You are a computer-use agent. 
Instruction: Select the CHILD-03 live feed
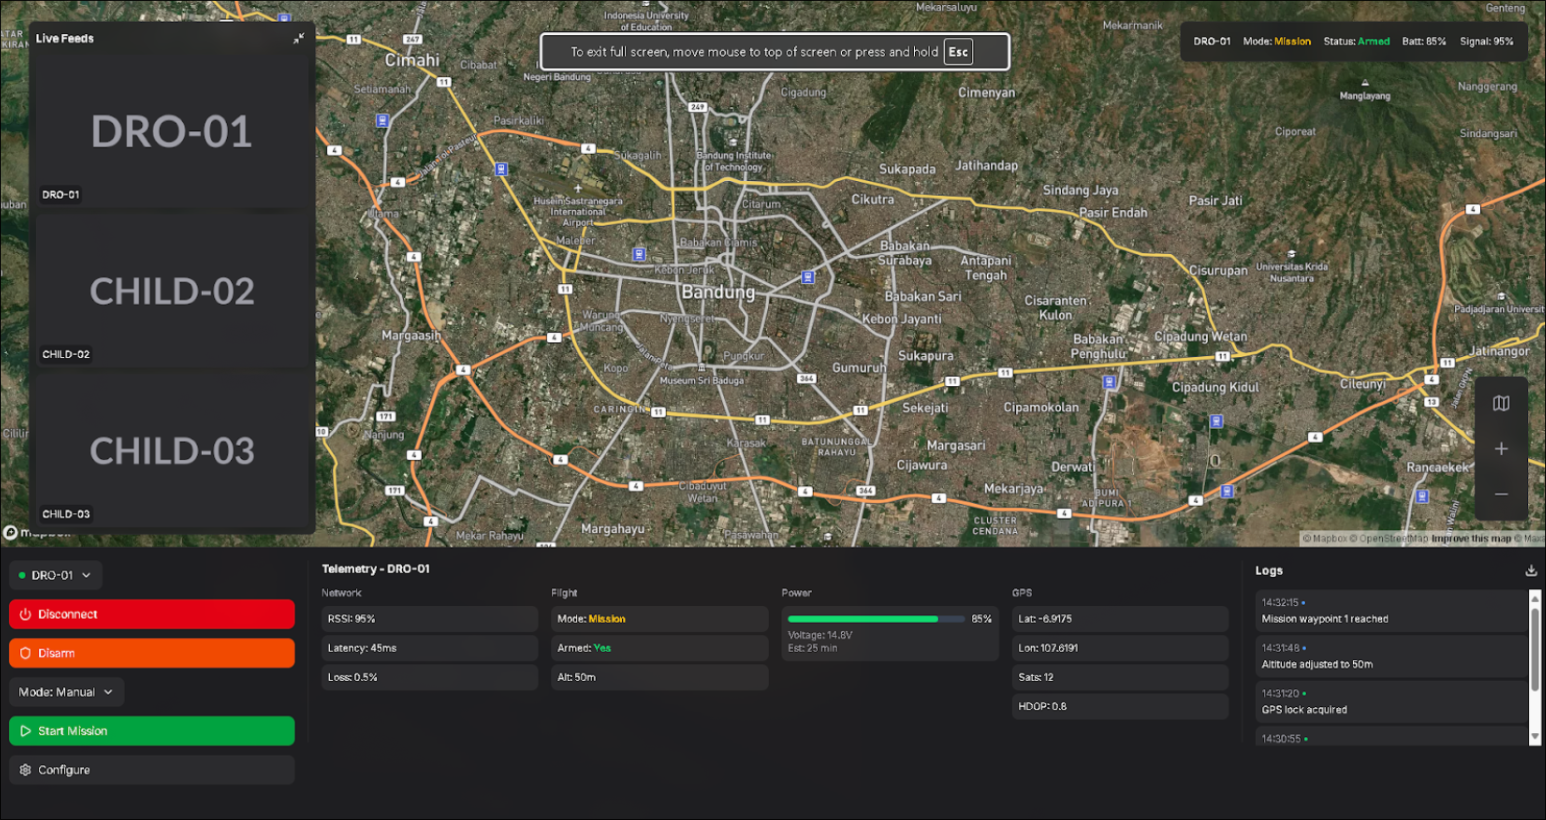point(171,451)
